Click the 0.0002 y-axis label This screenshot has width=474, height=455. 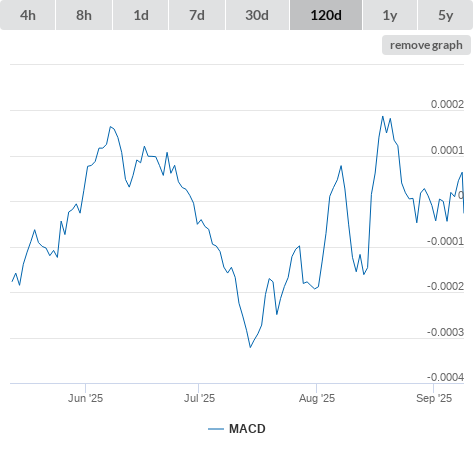(x=447, y=104)
